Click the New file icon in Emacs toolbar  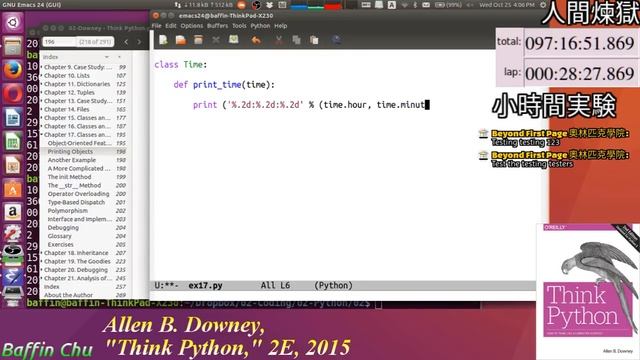[x=163, y=40]
